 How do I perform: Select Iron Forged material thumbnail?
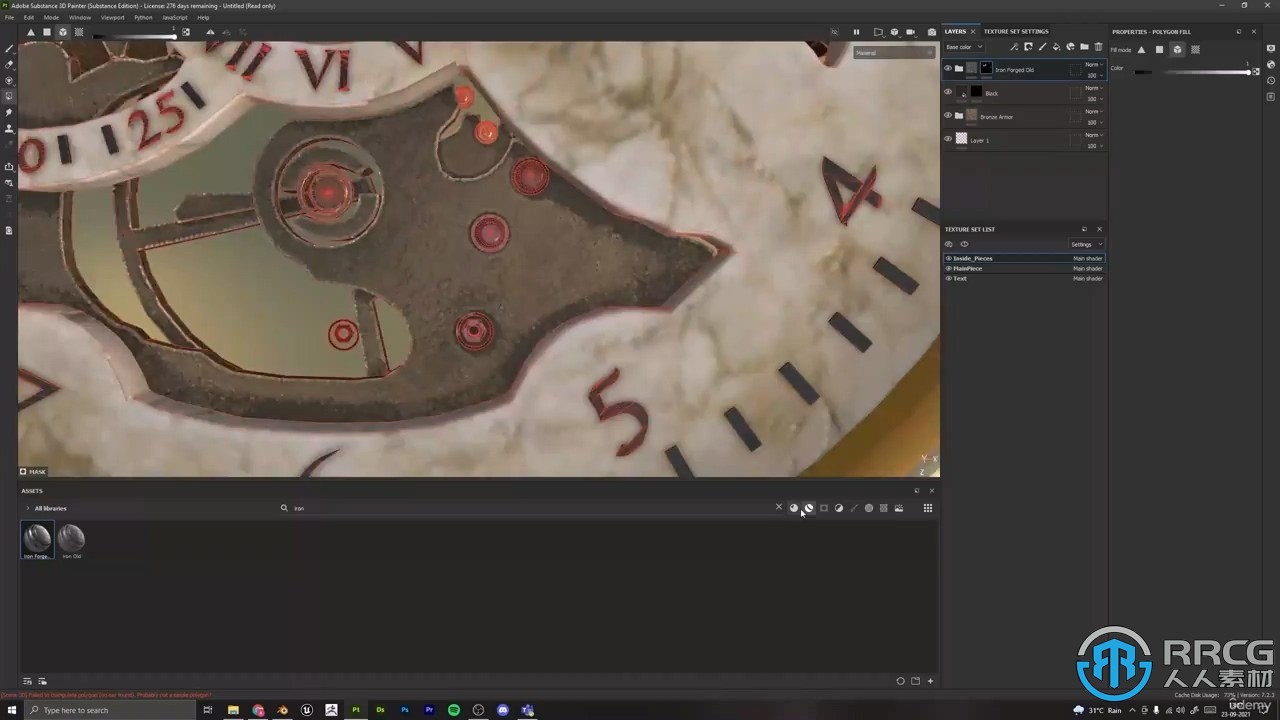pyautogui.click(x=37, y=541)
